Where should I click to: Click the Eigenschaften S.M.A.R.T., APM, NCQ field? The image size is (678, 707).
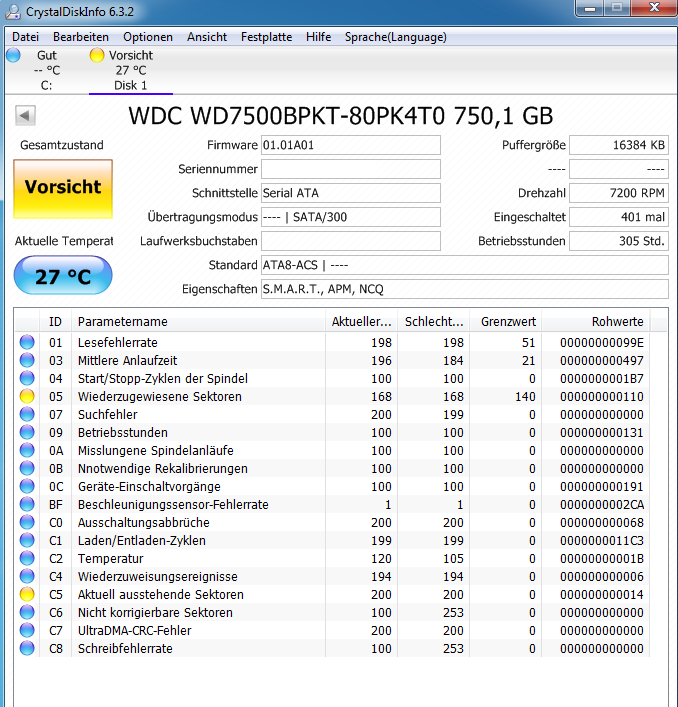(x=465, y=289)
